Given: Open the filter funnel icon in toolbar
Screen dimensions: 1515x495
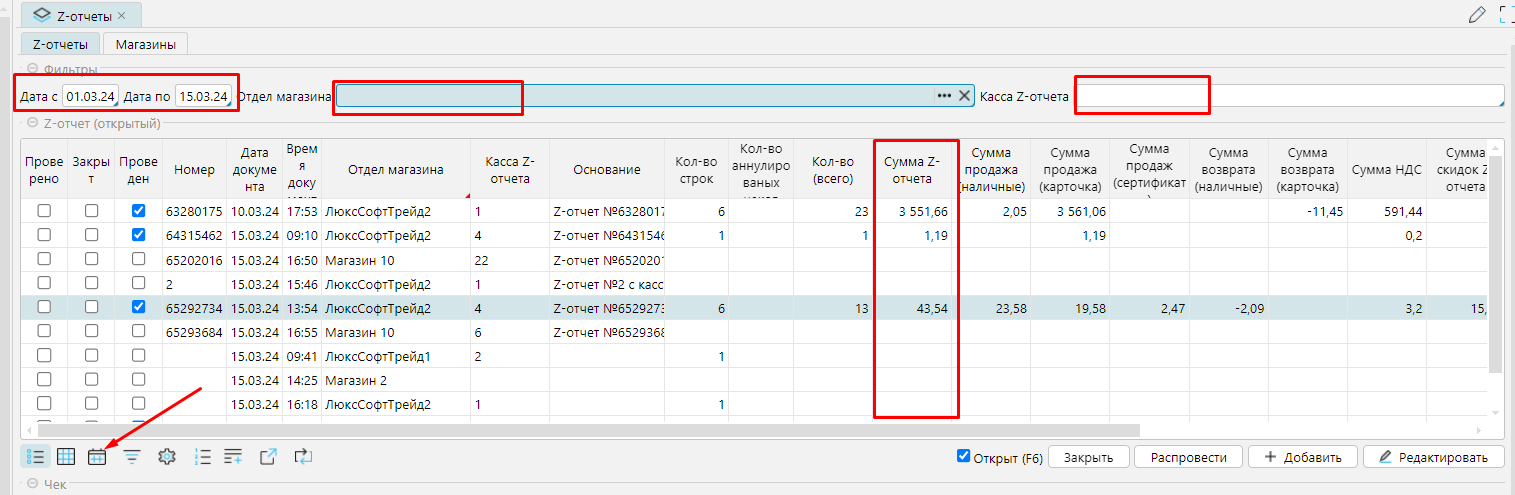Looking at the screenshot, I should pos(132,457).
